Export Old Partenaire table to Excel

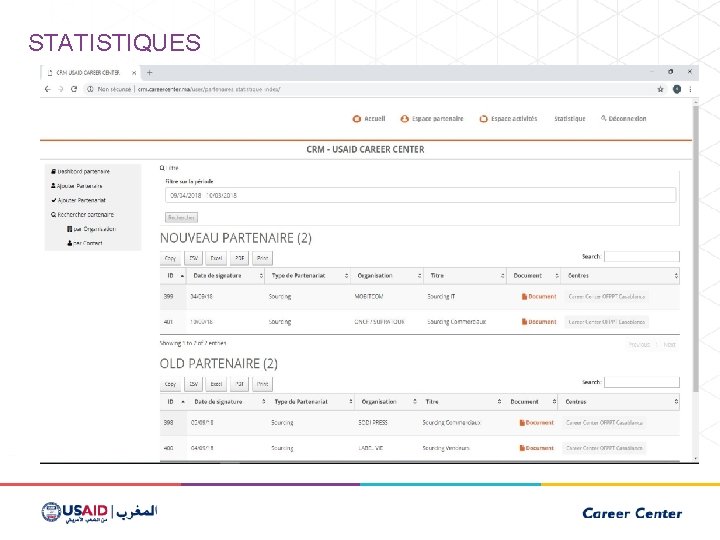point(216,384)
